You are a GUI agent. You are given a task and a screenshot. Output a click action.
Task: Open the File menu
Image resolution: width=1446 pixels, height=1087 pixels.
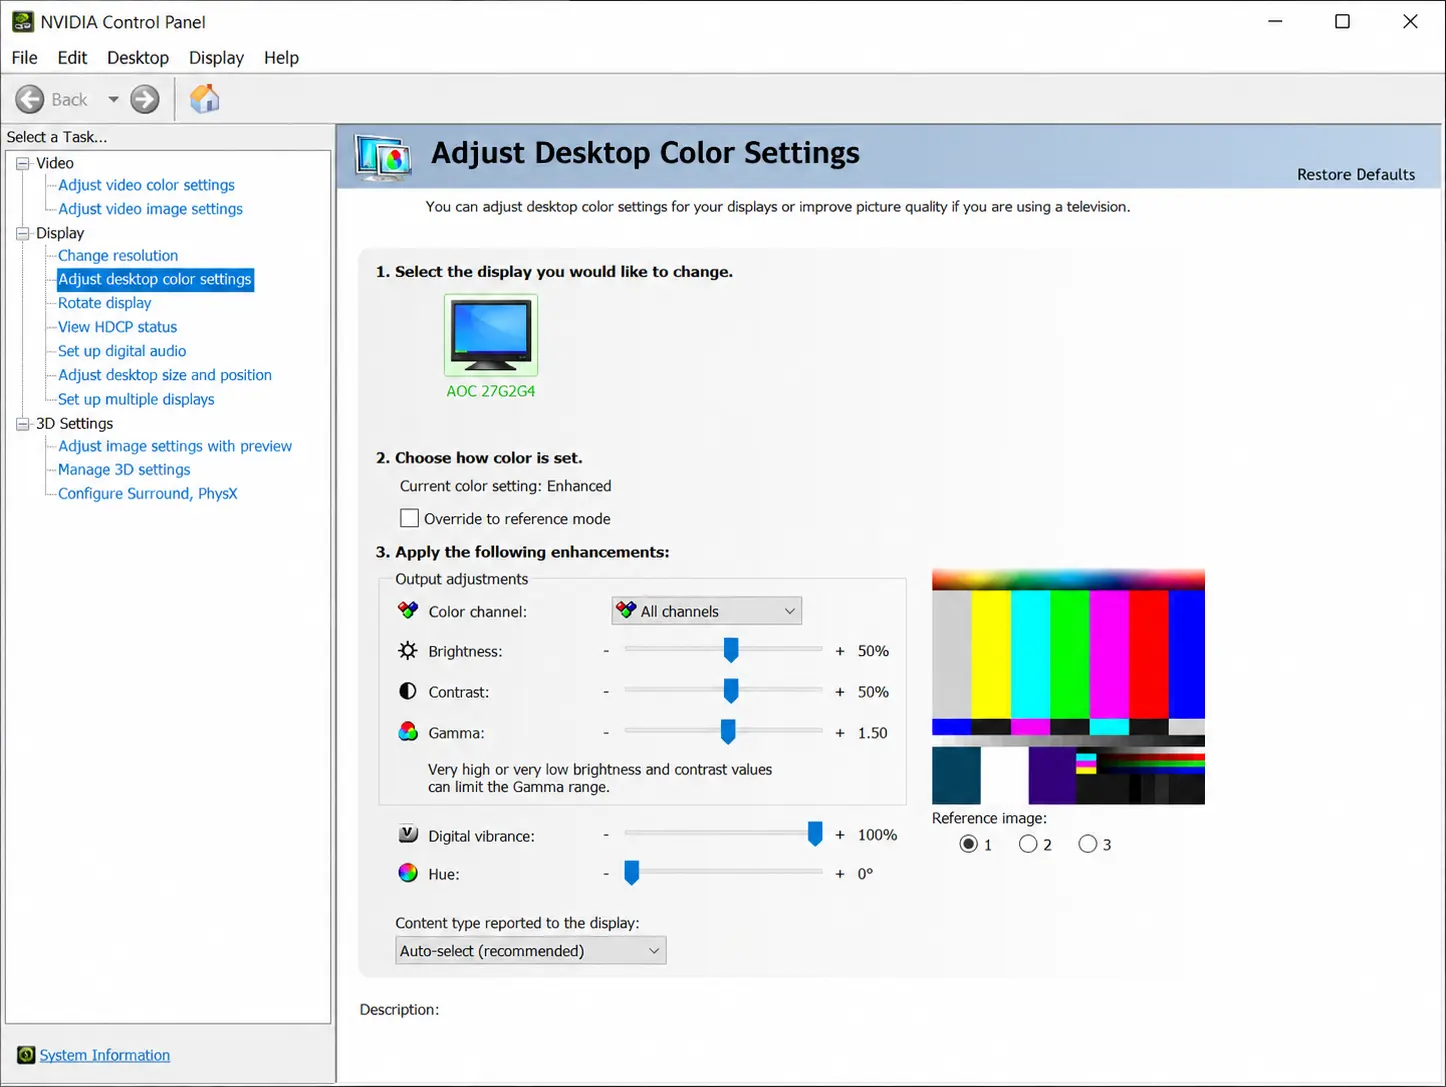24,57
